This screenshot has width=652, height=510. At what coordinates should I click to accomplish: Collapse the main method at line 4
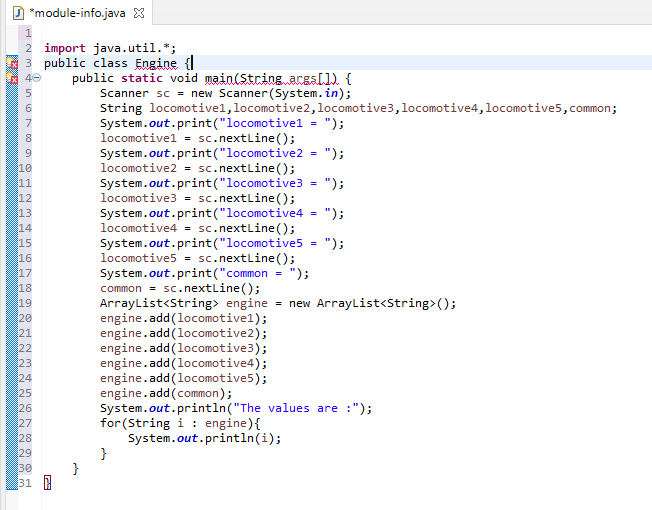37,78
